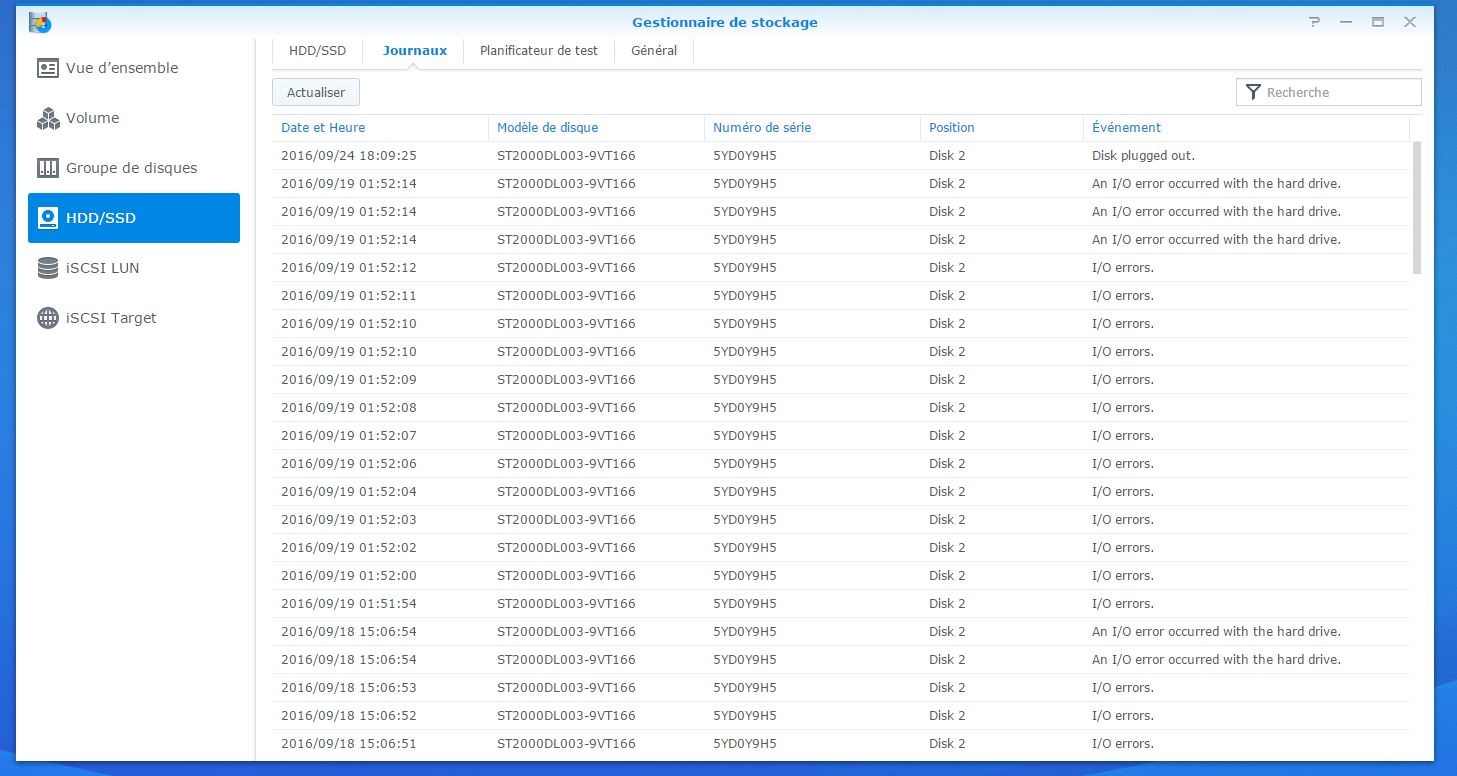Viewport: 1457px width, 776px height.
Task: Select the log row dated 2016/09/19 01:52:04
Action: pos(841,492)
